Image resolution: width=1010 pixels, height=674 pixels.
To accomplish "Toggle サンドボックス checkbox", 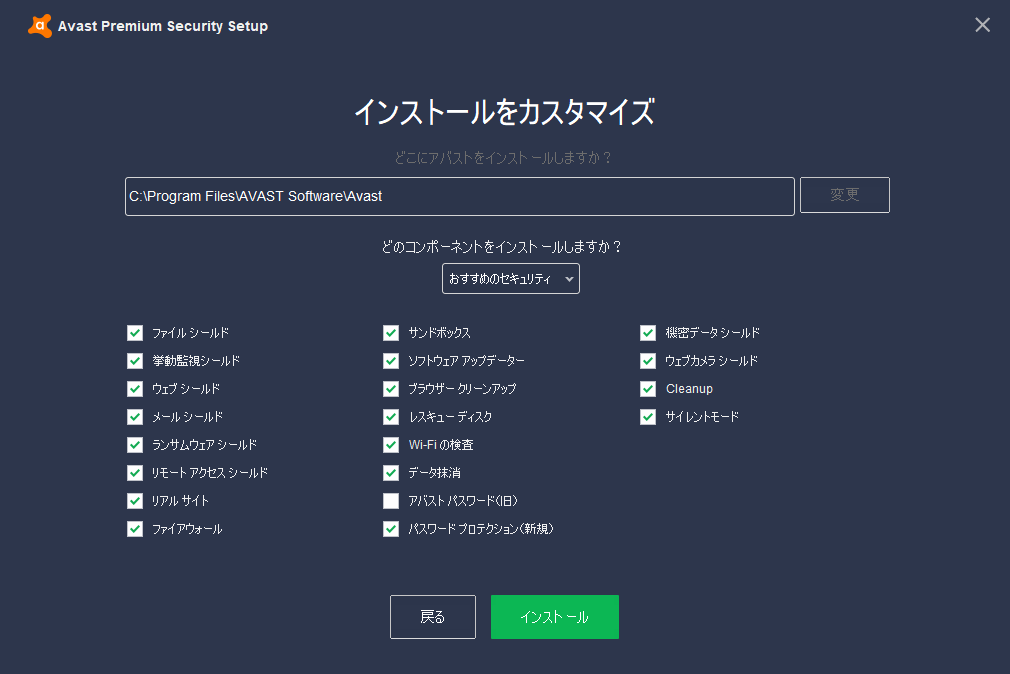I will tap(391, 333).
